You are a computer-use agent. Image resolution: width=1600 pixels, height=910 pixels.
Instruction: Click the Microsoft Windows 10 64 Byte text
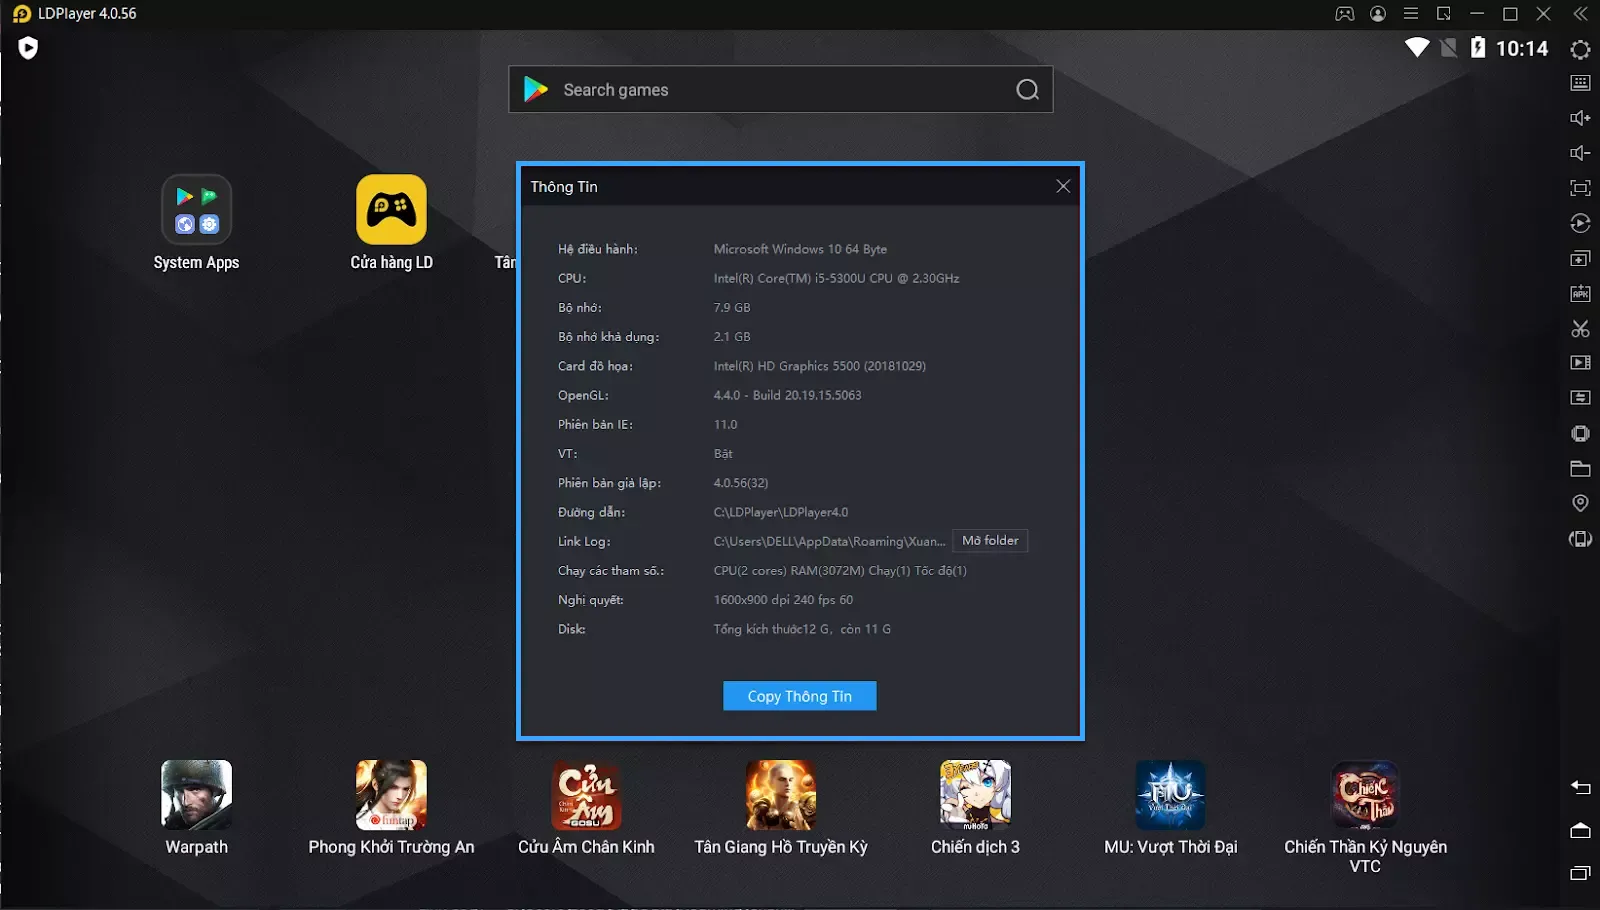(800, 249)
